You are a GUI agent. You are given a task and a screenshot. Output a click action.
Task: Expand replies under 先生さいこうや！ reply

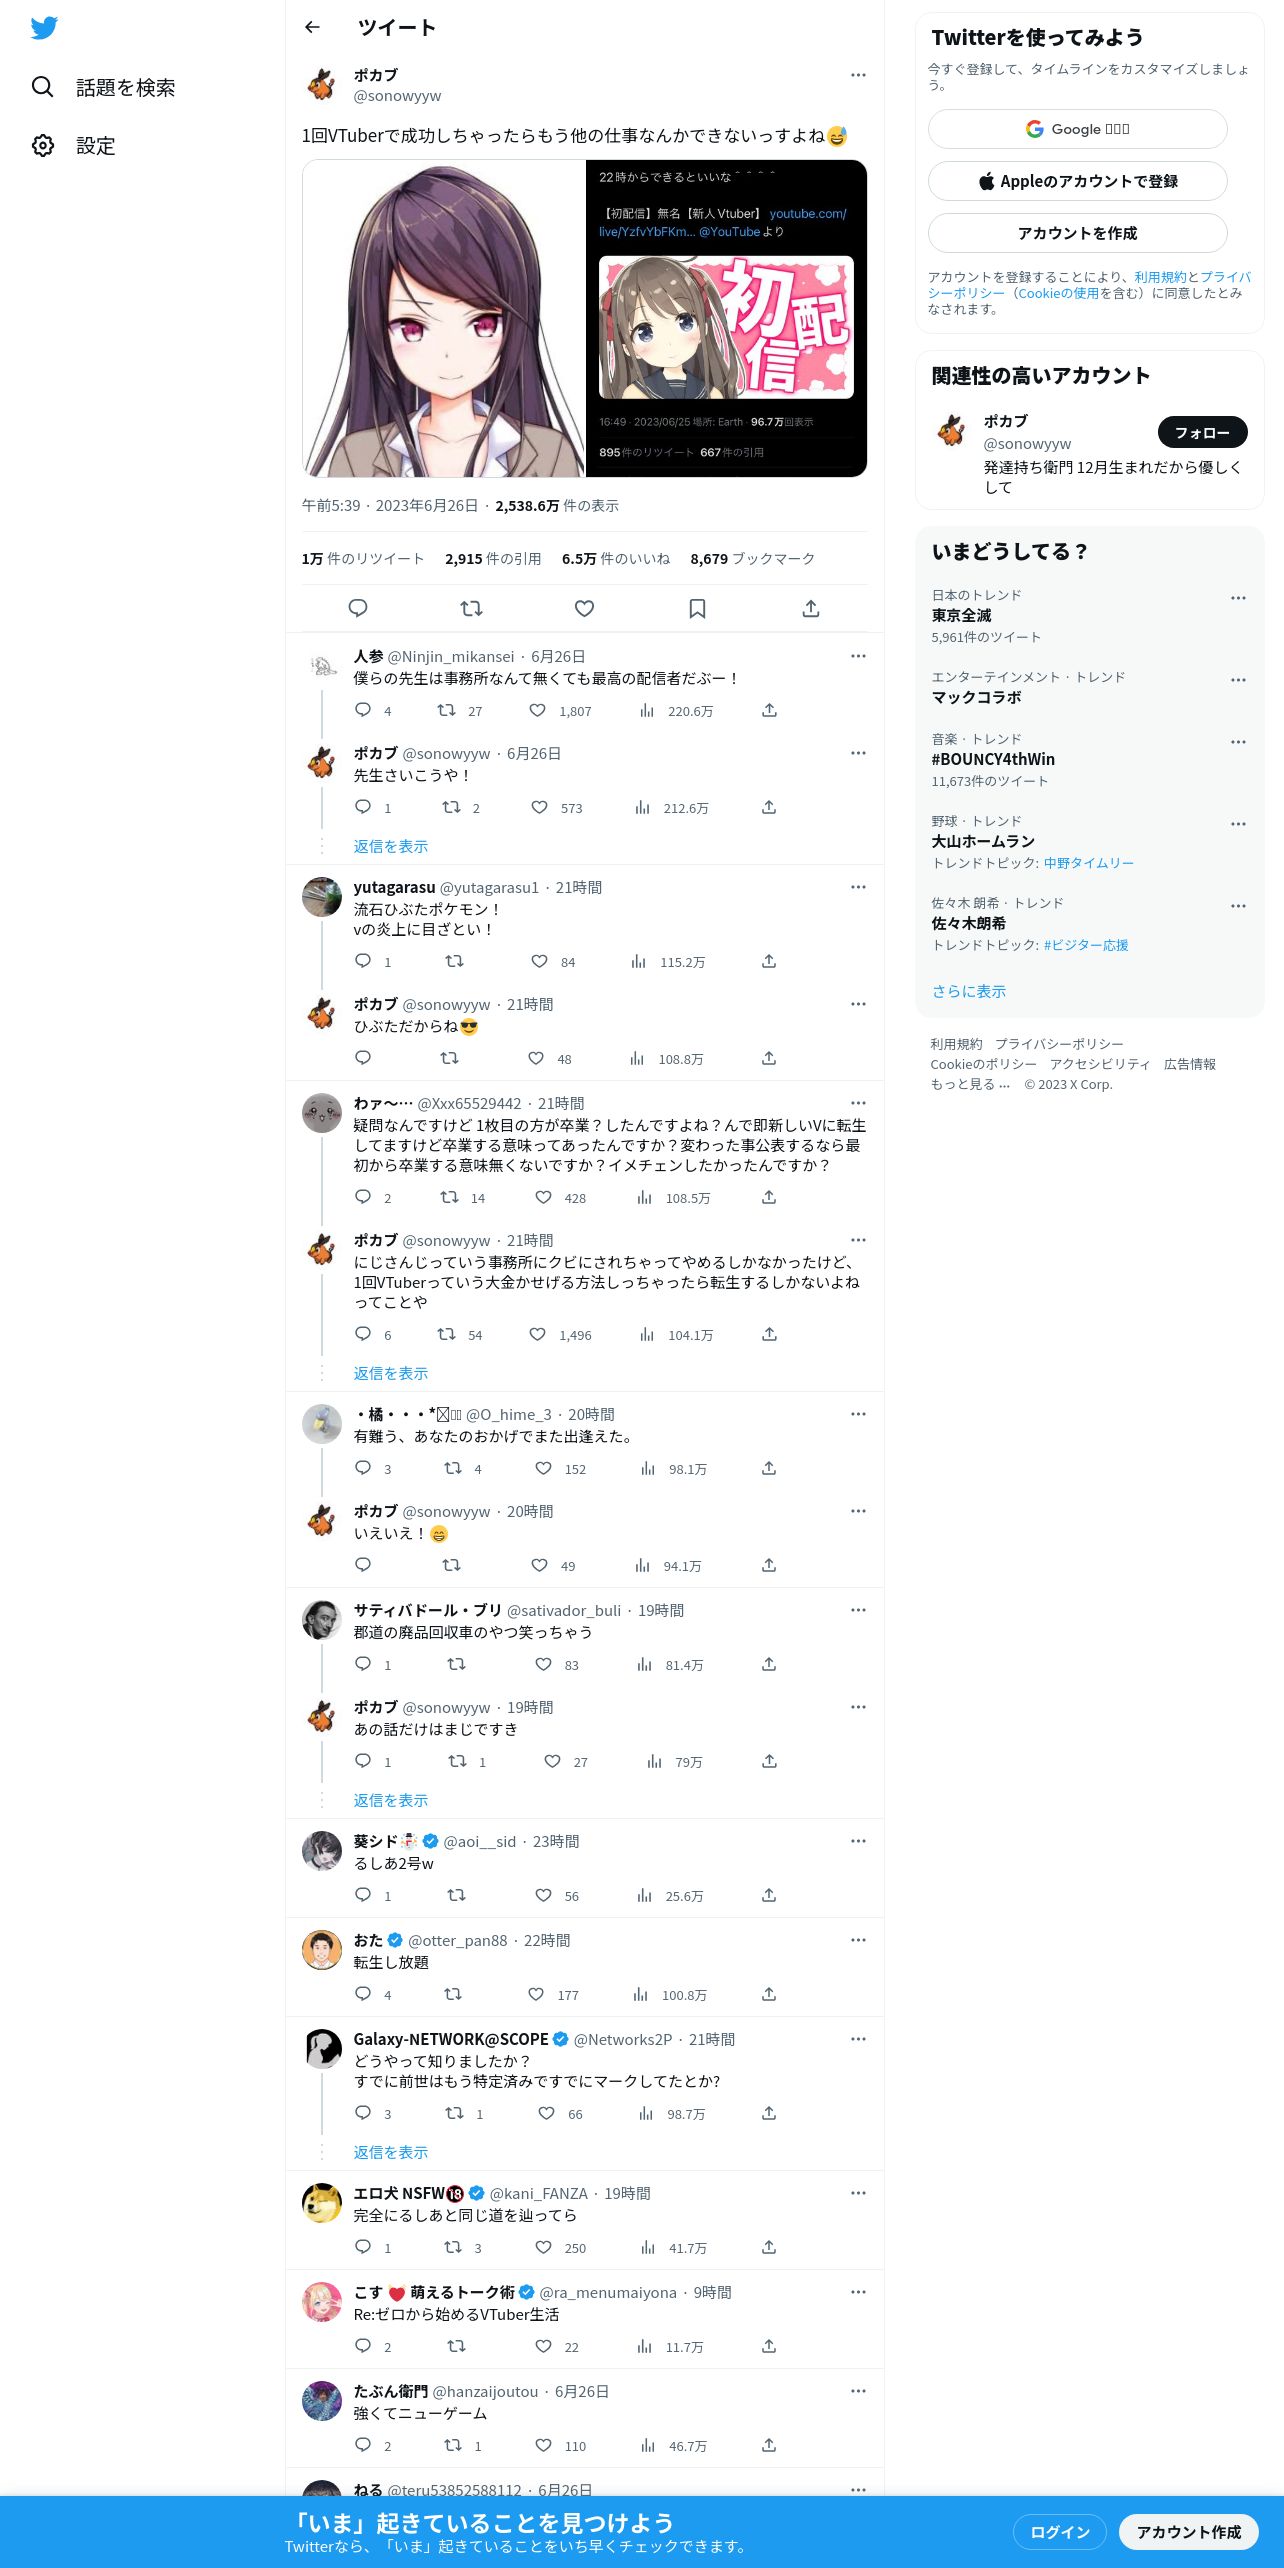[390, 846]
